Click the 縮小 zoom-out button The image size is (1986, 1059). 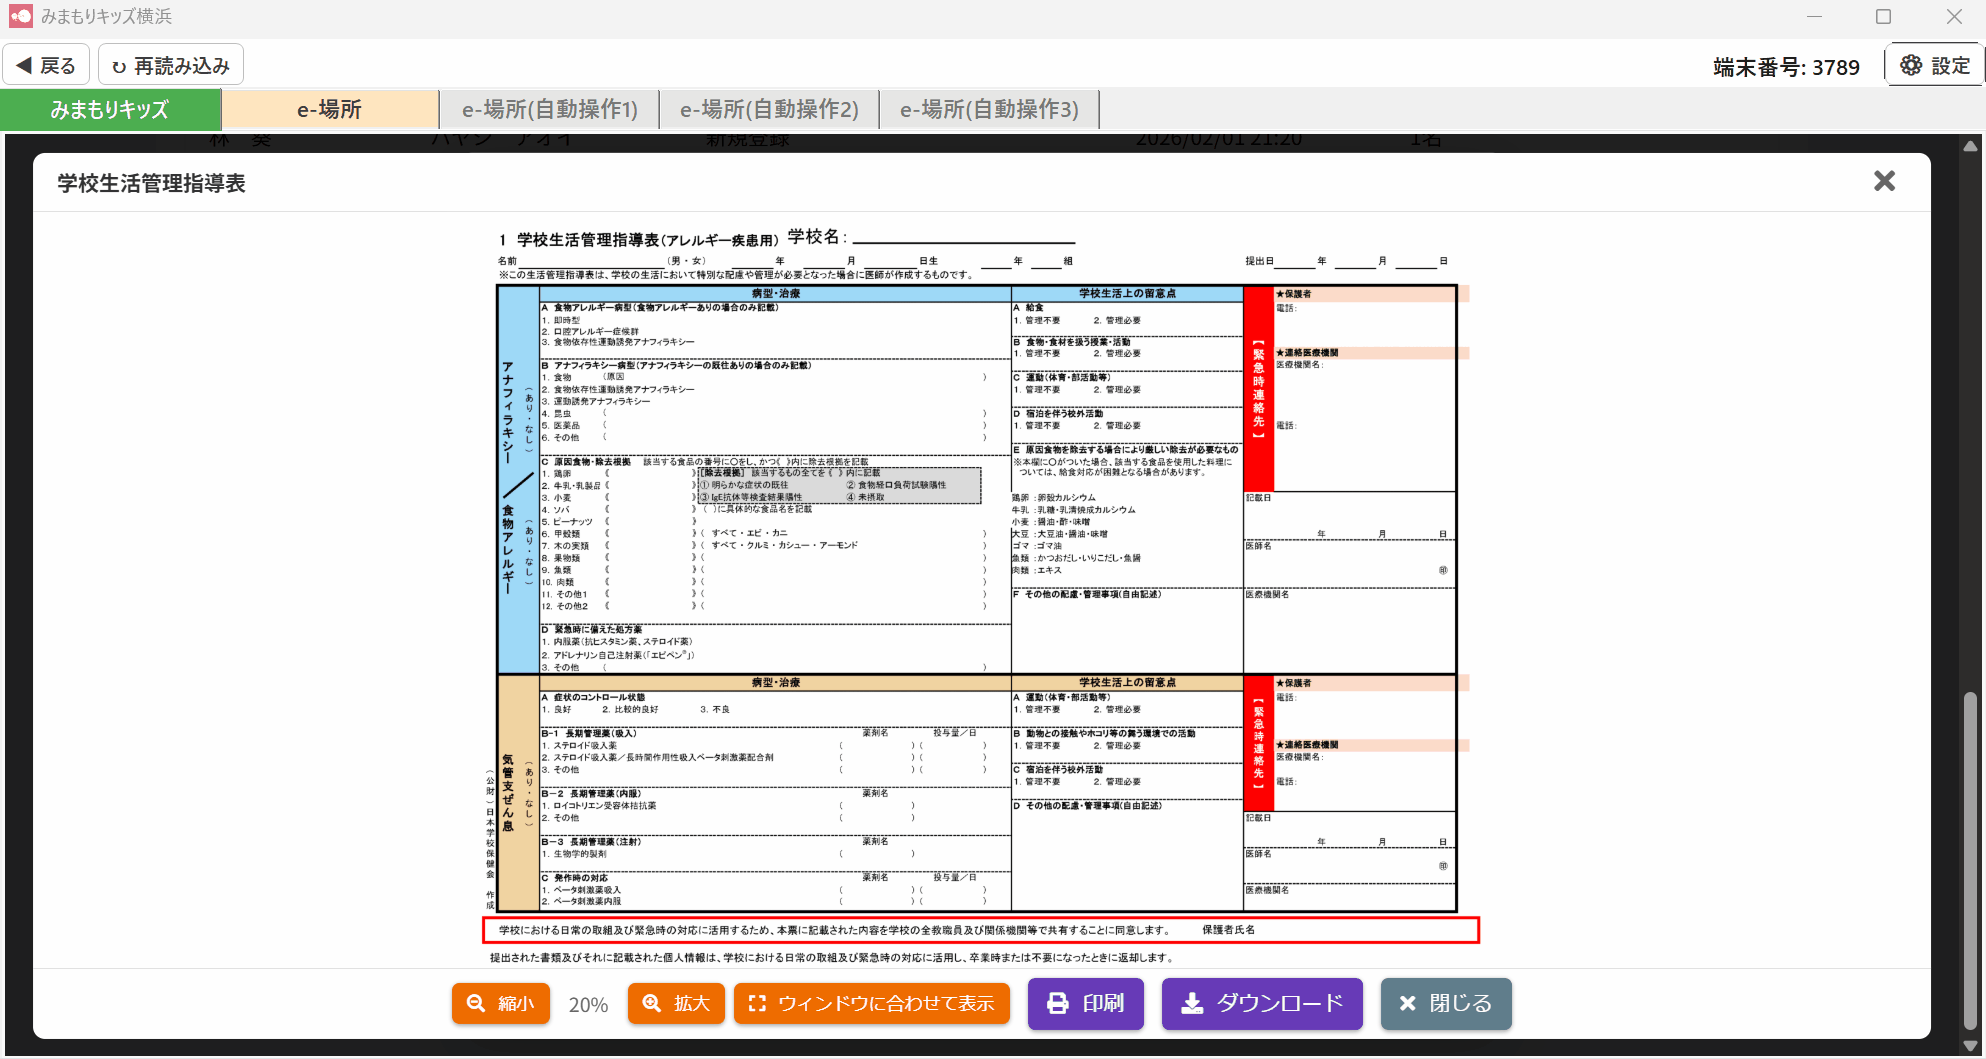coord(501,1003)
